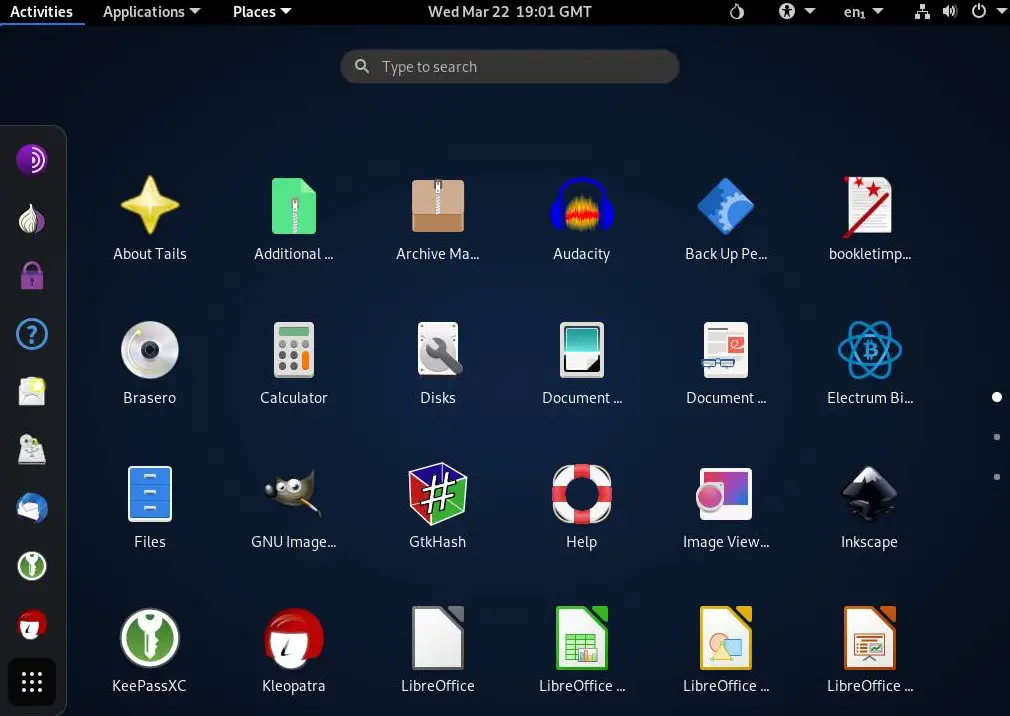
Task: Switch to second app grid page
Action: 997,437
